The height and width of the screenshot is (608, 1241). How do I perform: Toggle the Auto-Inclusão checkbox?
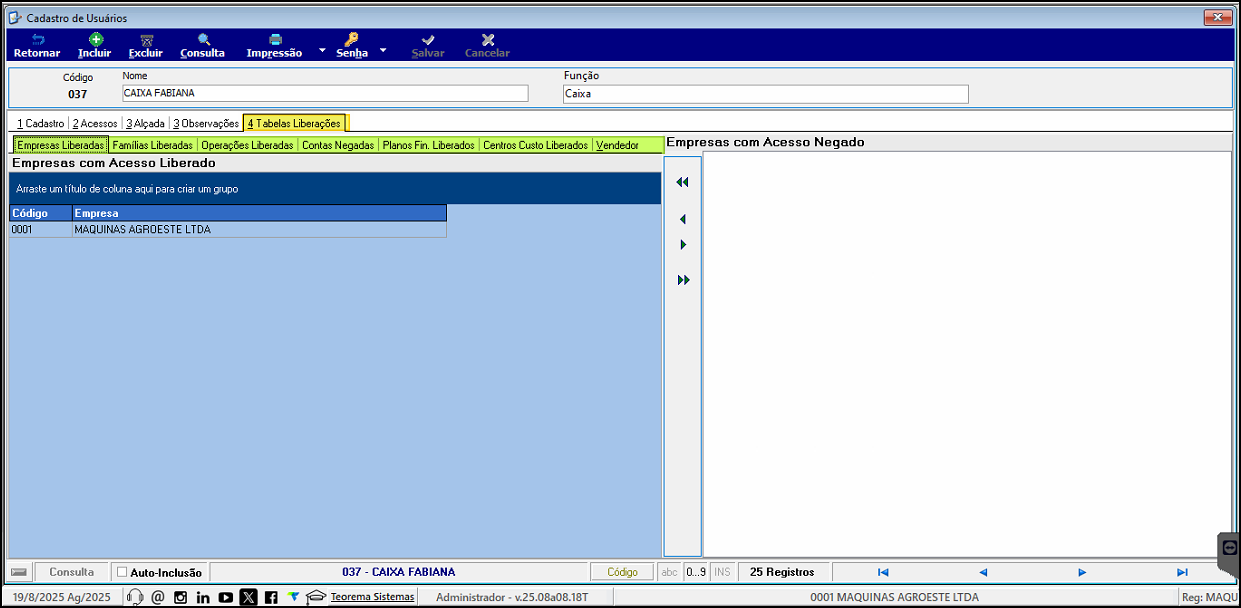click(x=123, y=573)
